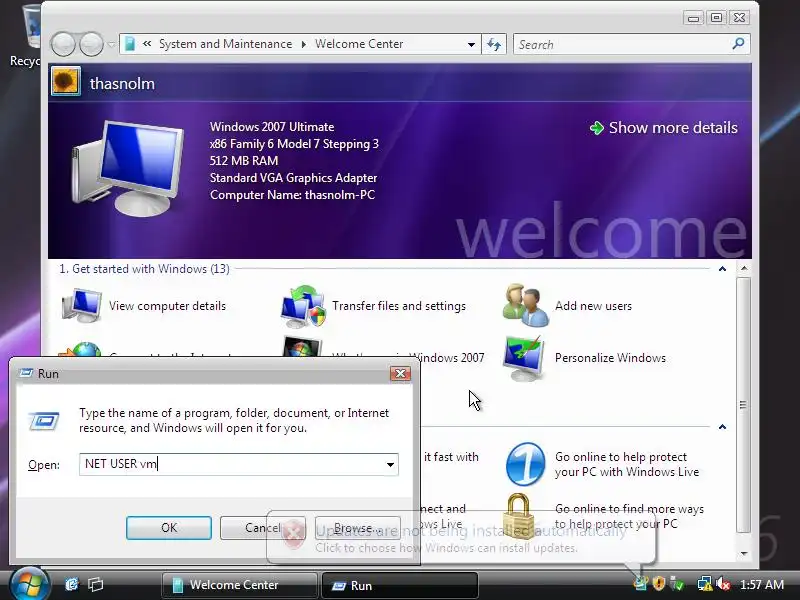Click the Back navigation button
Screen dimensions: 800x600
(64, 44)
